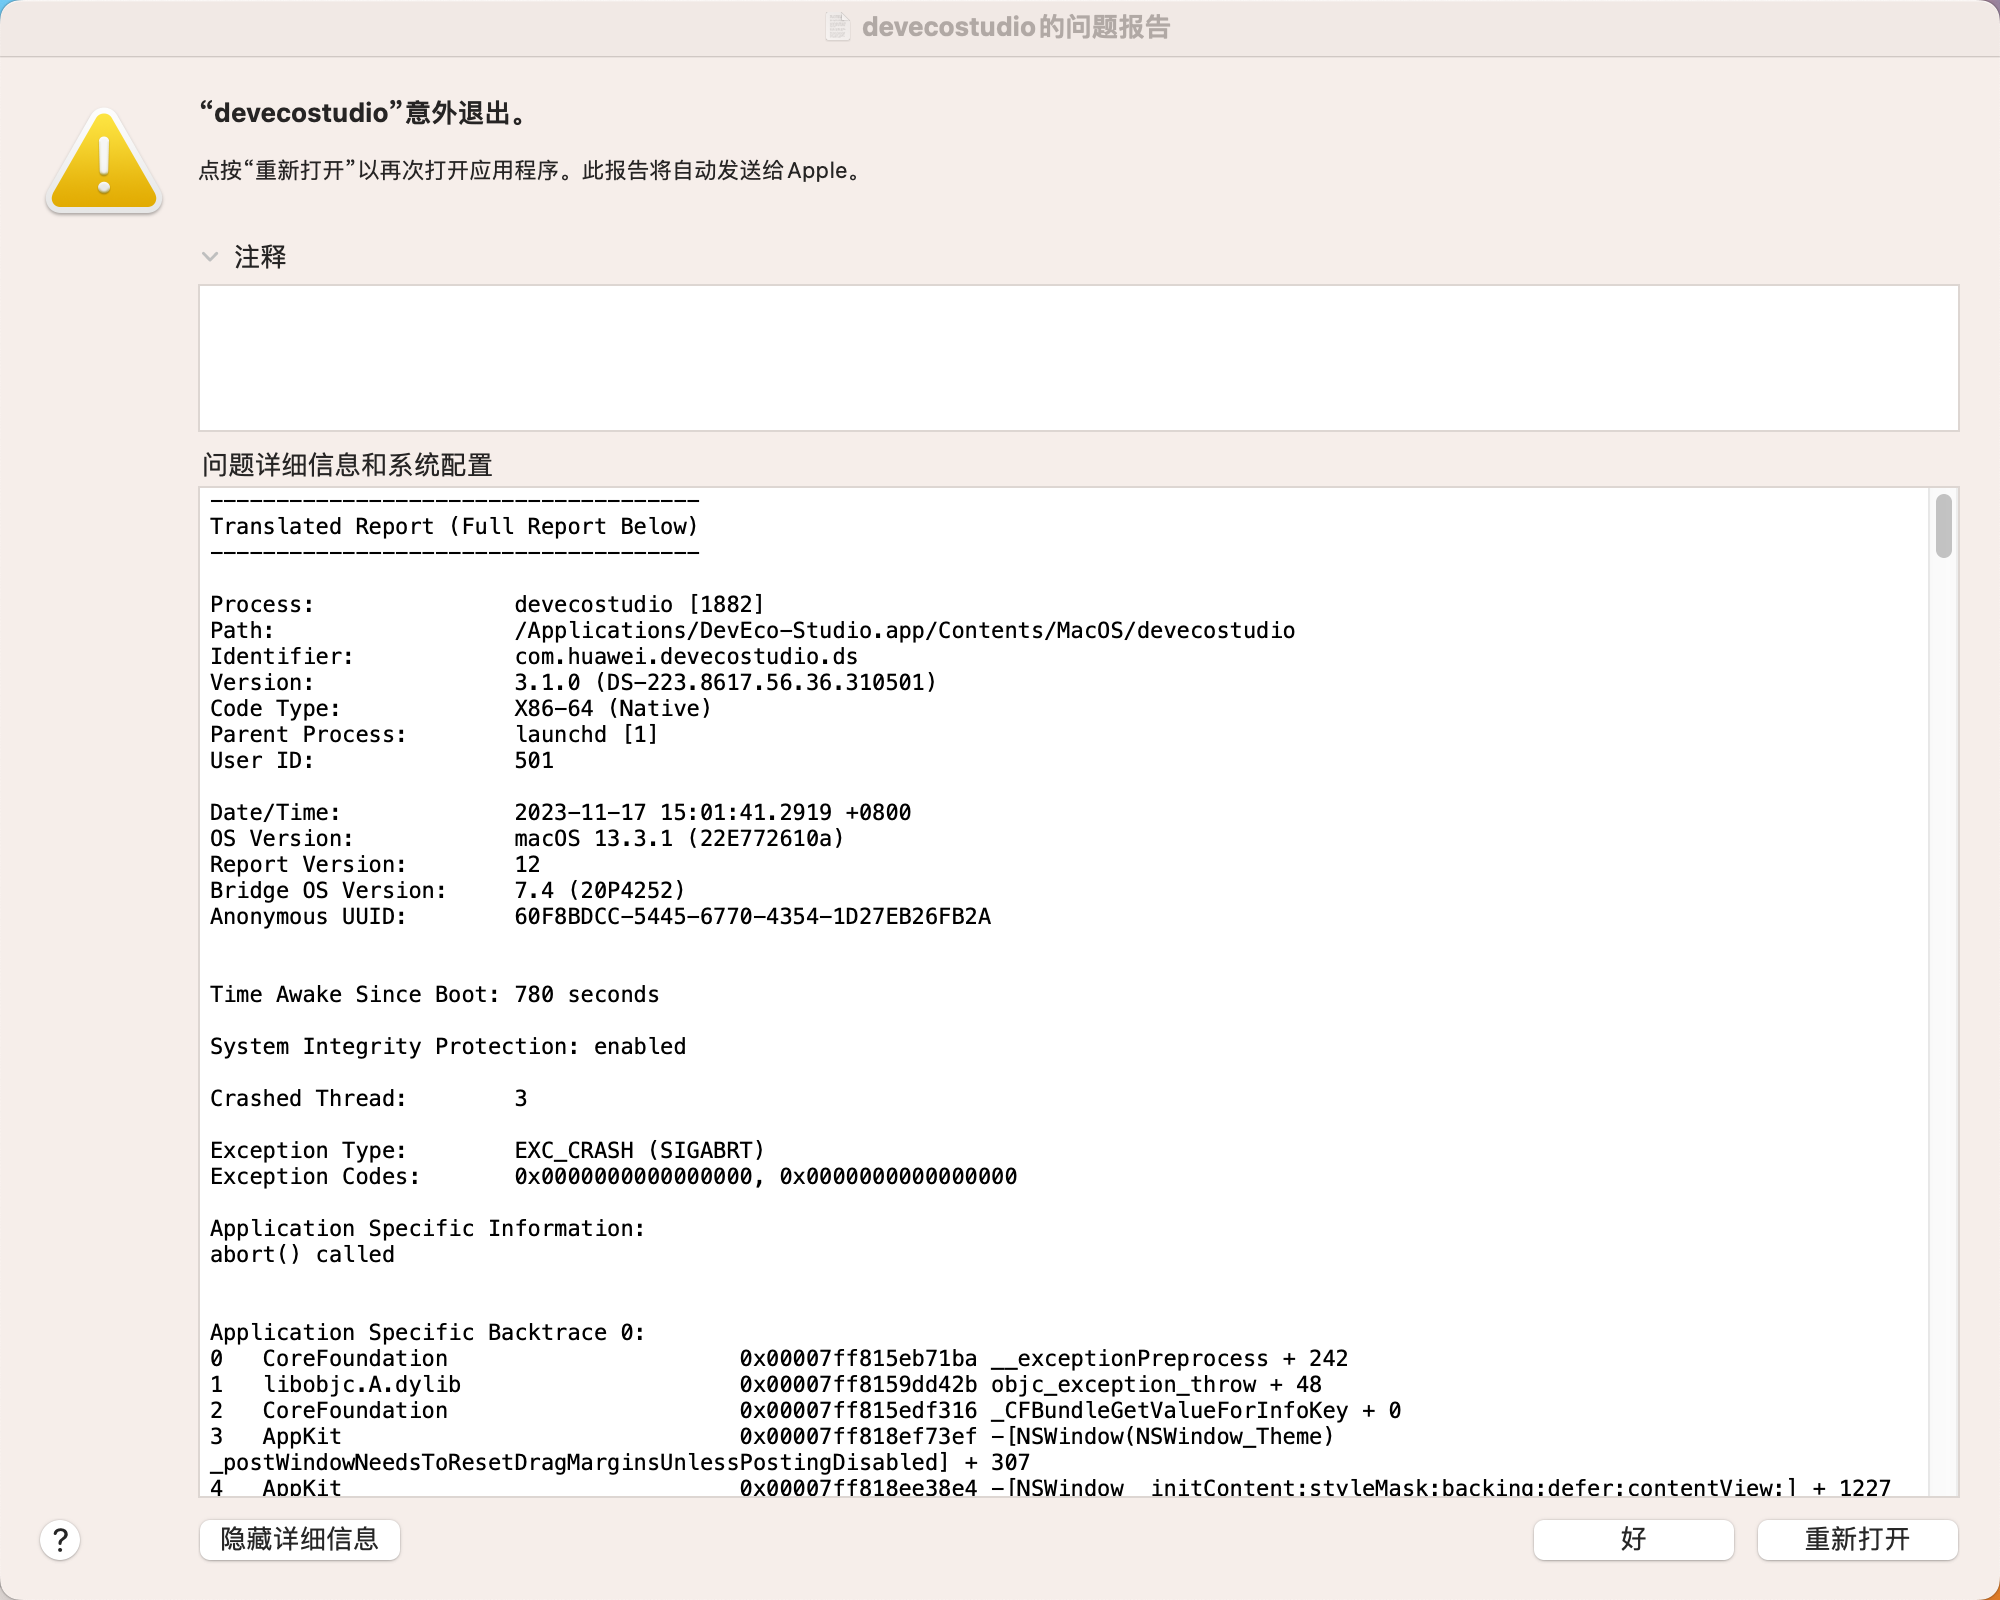Image resolution: width=2000 pixels, height=1600 pixels.
Task: Click the Bridge OS version '7.4 (20P4252)'
Action: [600, 891]
